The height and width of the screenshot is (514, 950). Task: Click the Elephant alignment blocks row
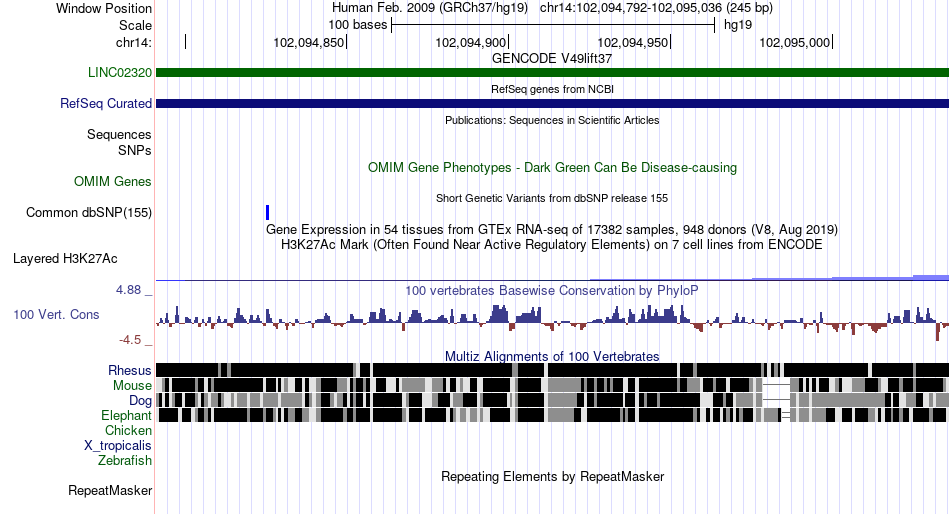coord(553,415)
